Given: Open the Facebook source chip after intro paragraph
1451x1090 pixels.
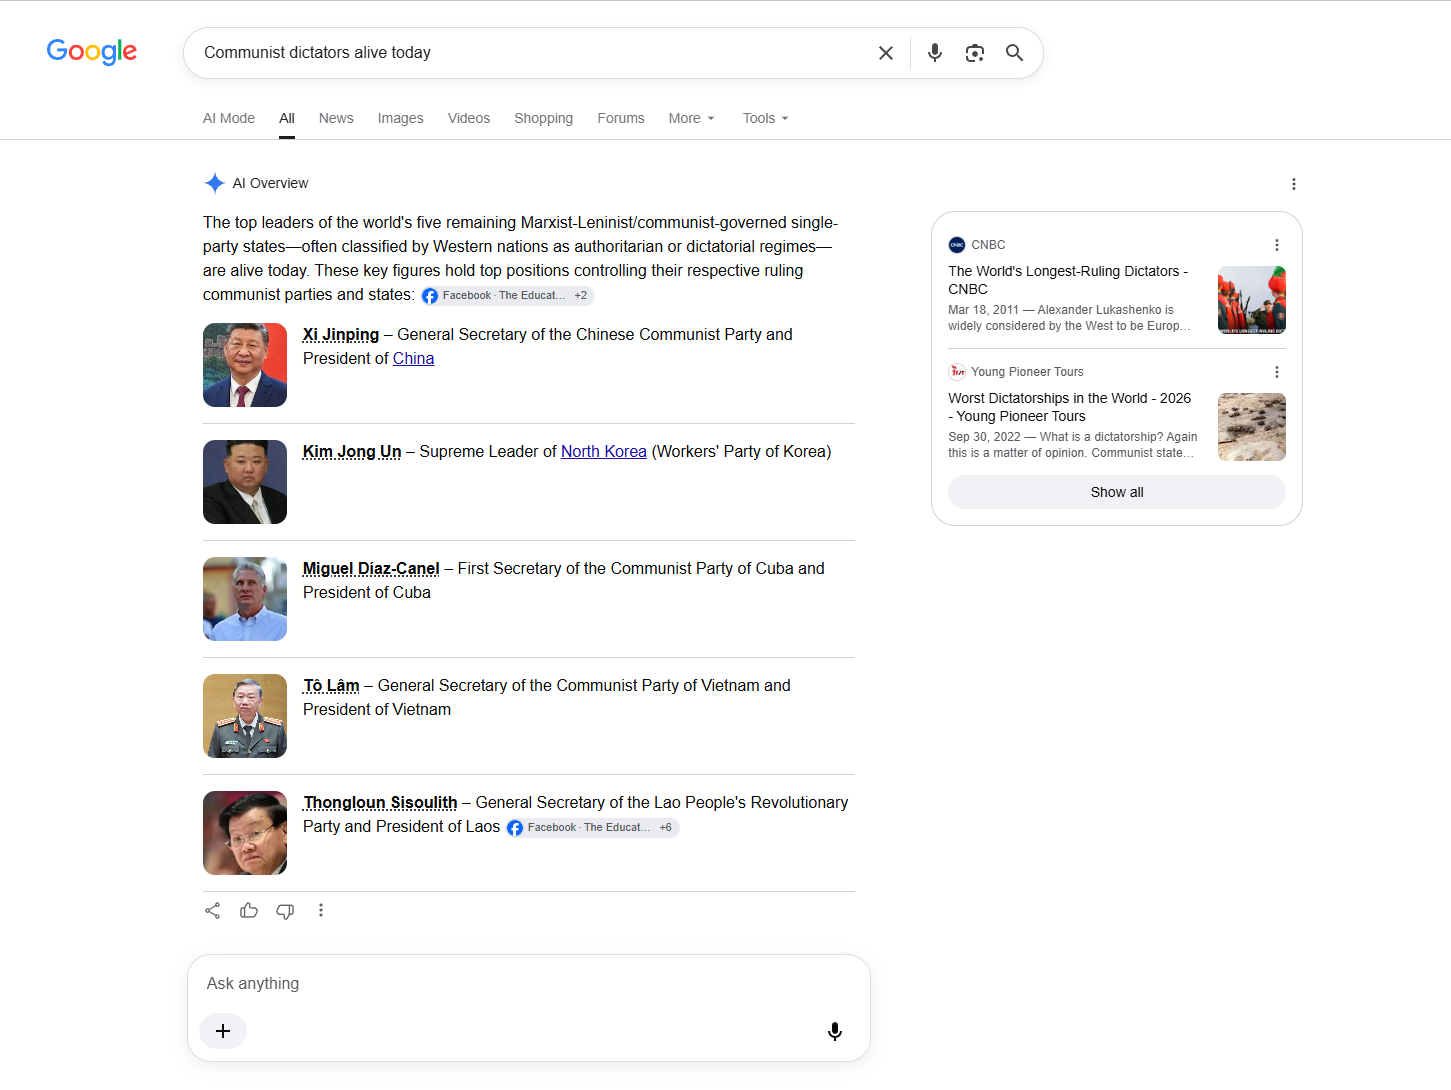Looking at the screenshot, I should [508, 296].
